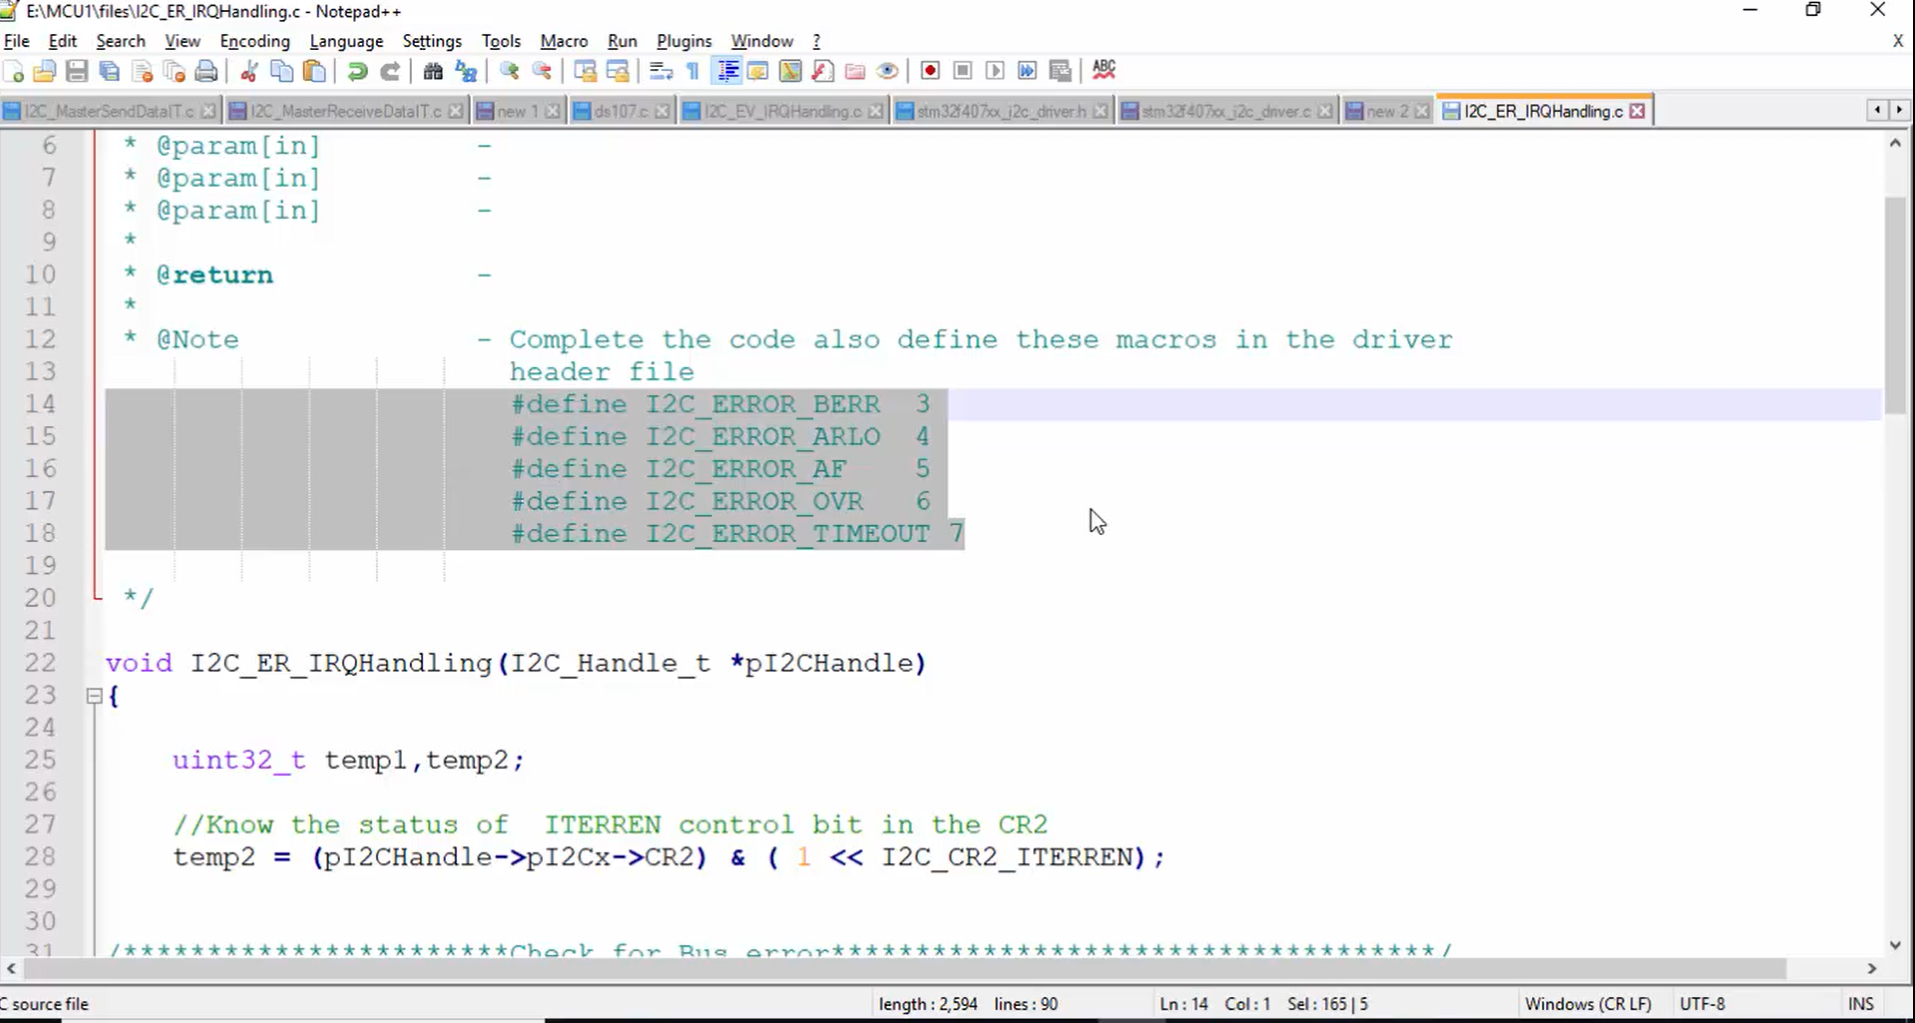Cut selection using the scissors icon

tap(250, 71)
